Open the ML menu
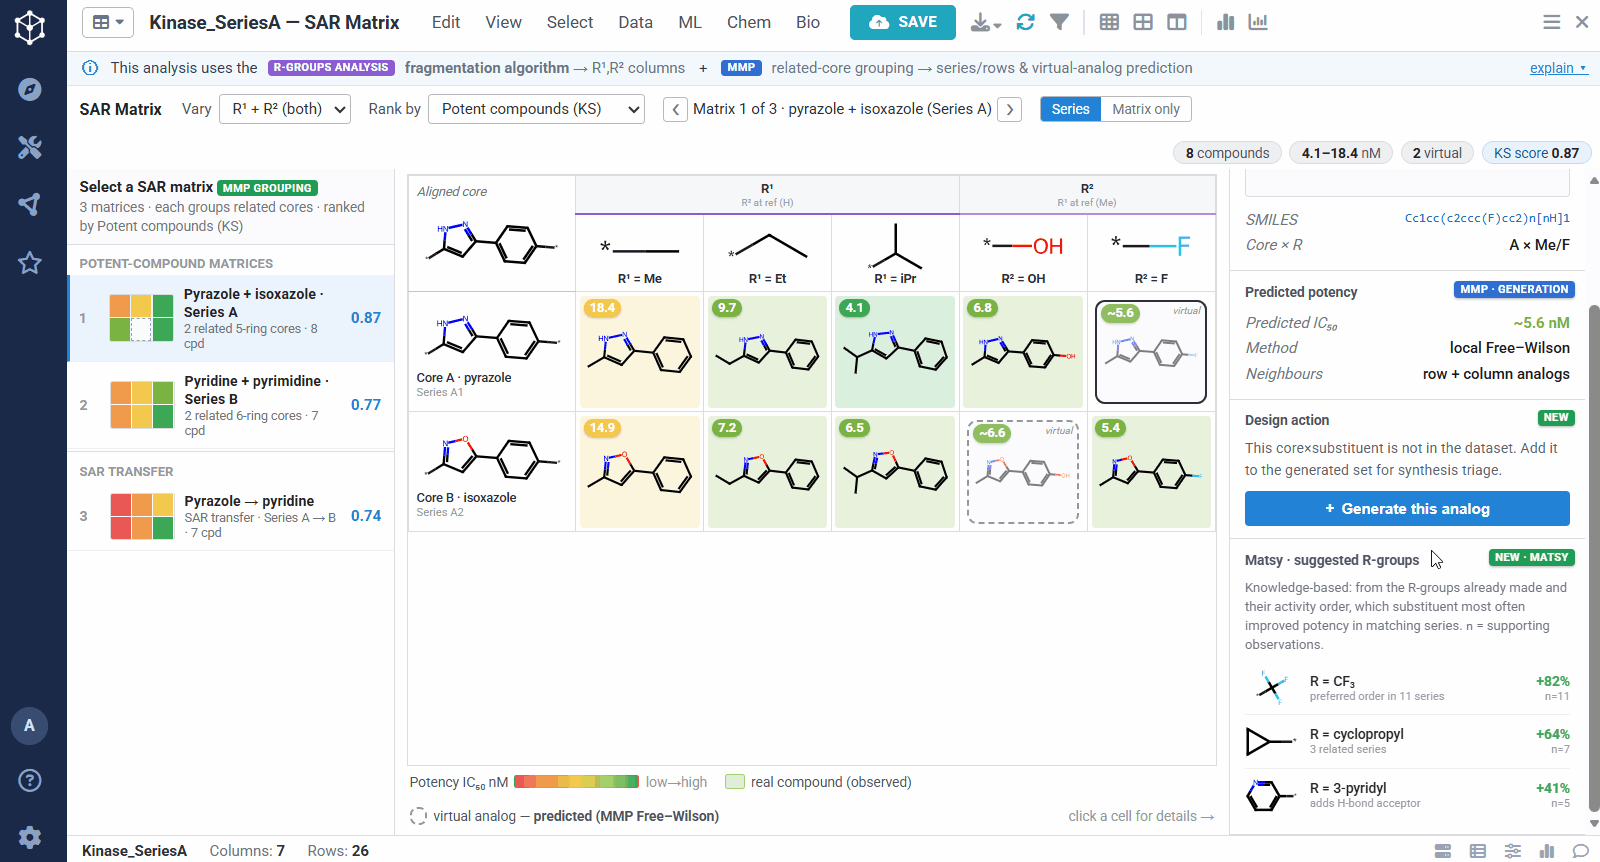This screenshot has height=862, width=1600. pos(690,22)
